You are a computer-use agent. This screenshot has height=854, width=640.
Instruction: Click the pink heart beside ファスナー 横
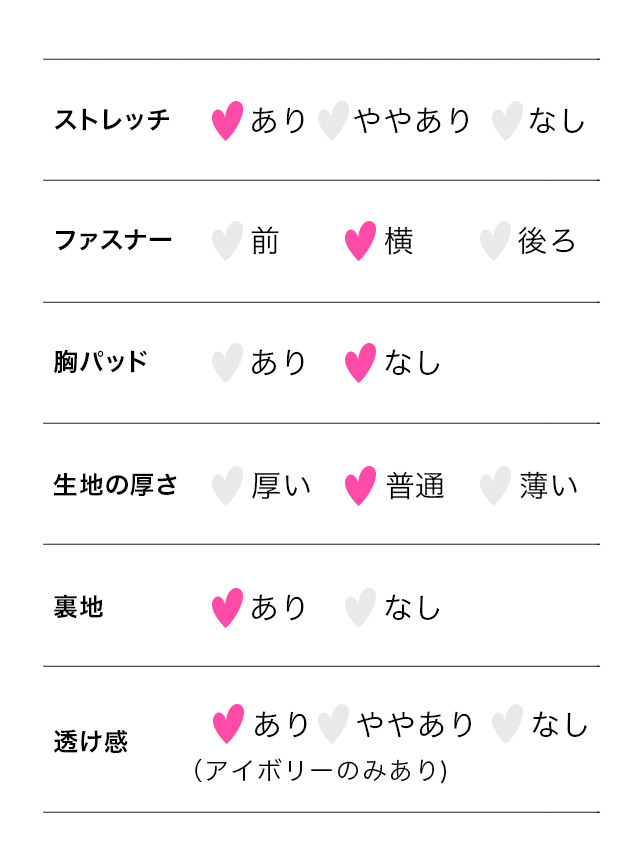click(360, 241)
